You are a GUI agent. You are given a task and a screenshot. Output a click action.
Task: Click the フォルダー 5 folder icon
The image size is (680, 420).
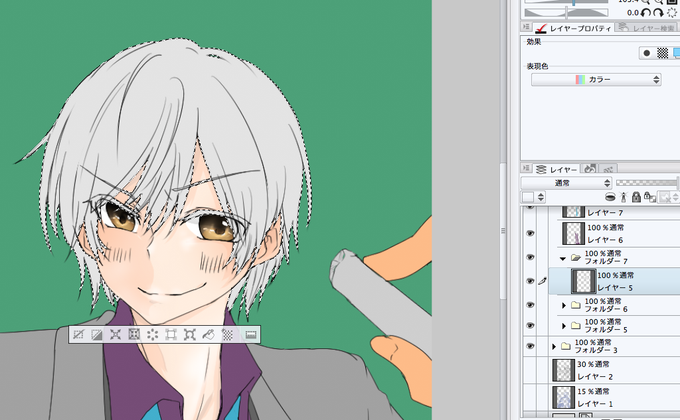pyautogui.click(x=575, y=325)
